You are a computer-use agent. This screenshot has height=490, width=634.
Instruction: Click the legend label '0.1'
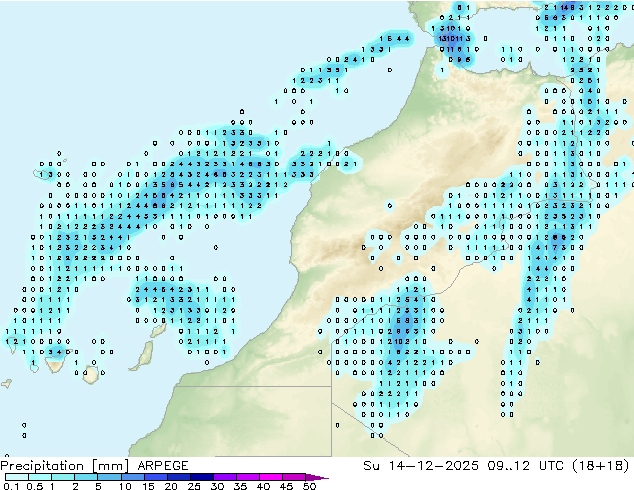[x=11, y=486]
